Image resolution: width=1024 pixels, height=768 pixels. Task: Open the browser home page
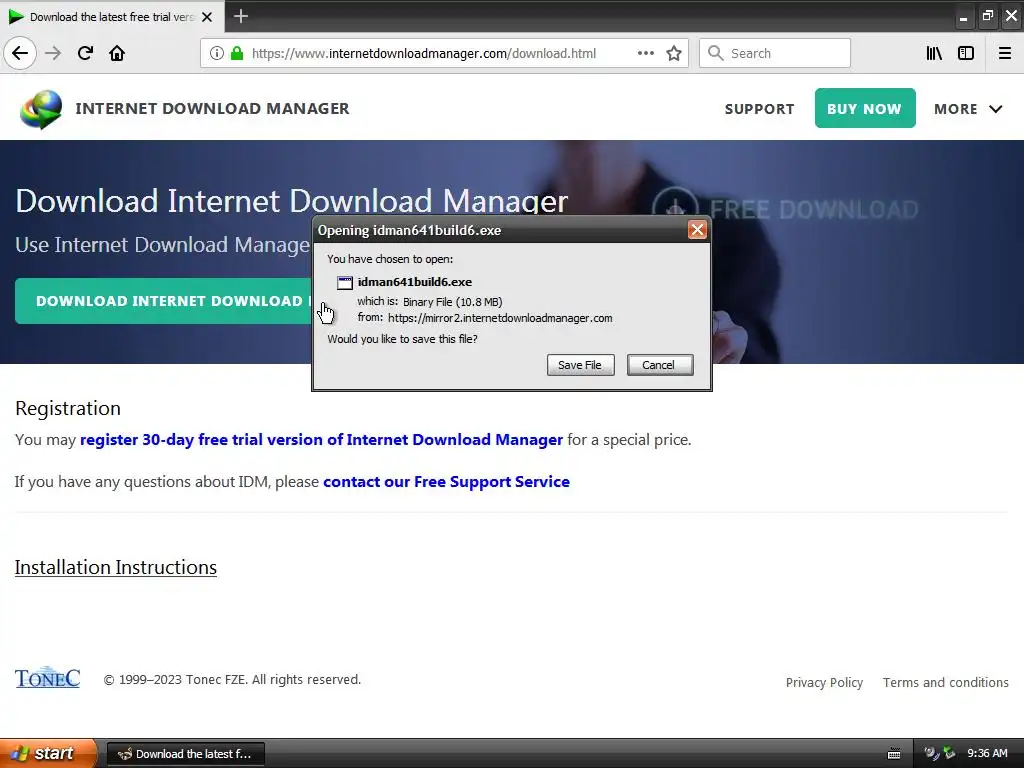pos(117,53)
